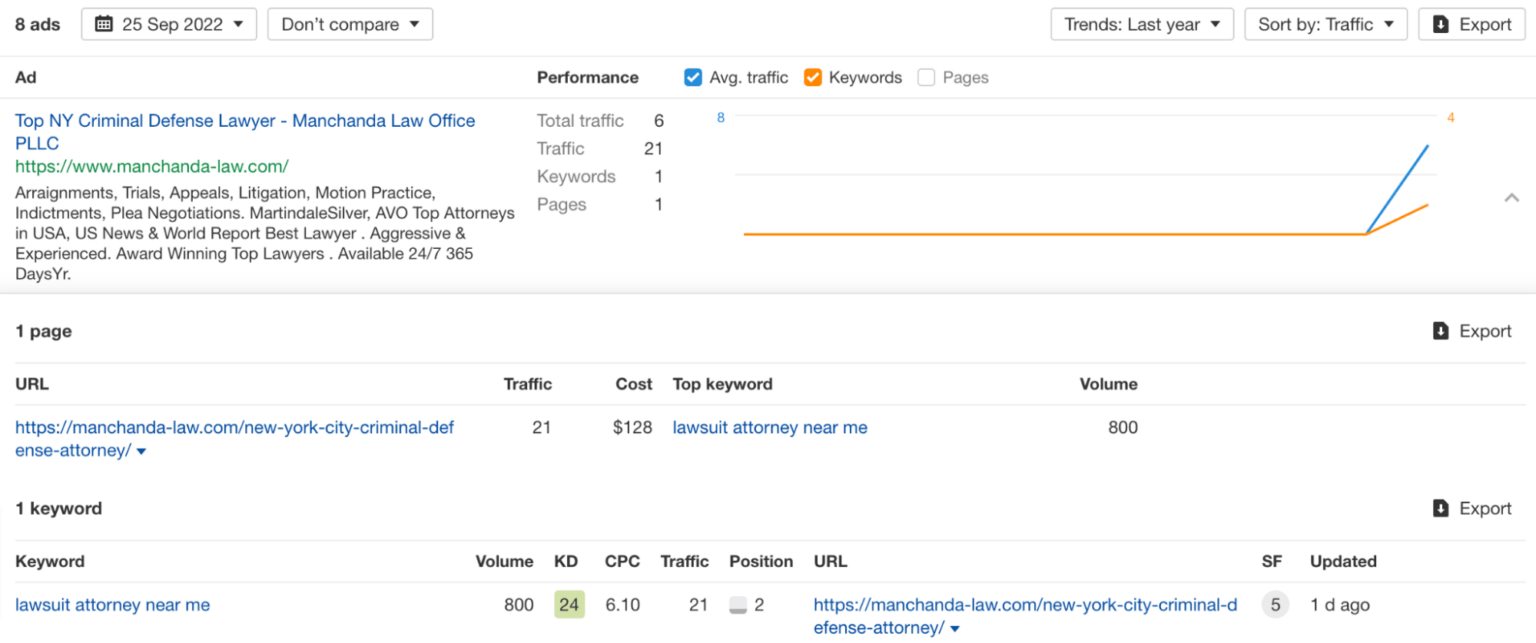Sort by the Updated column header
The image size is (1536, 643).
1343,561
